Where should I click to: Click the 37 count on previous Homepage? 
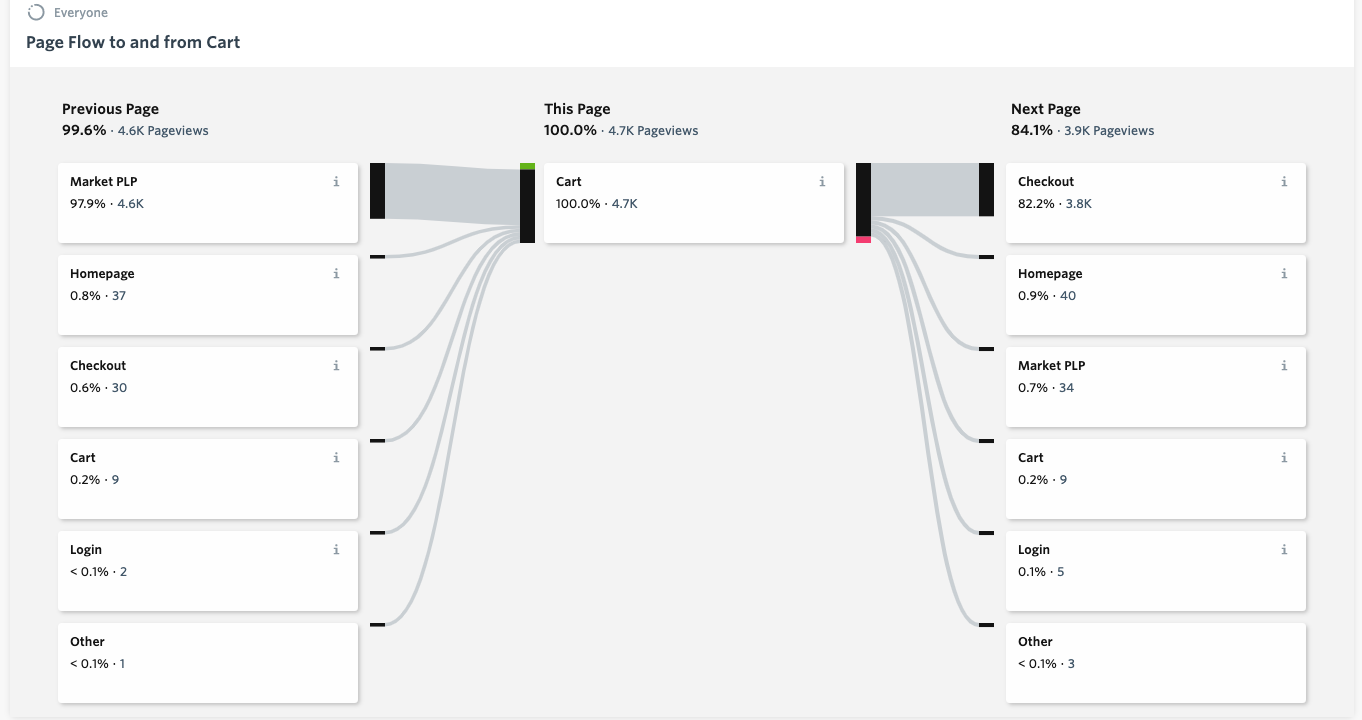pyautogui.click(x=119, y=296)
